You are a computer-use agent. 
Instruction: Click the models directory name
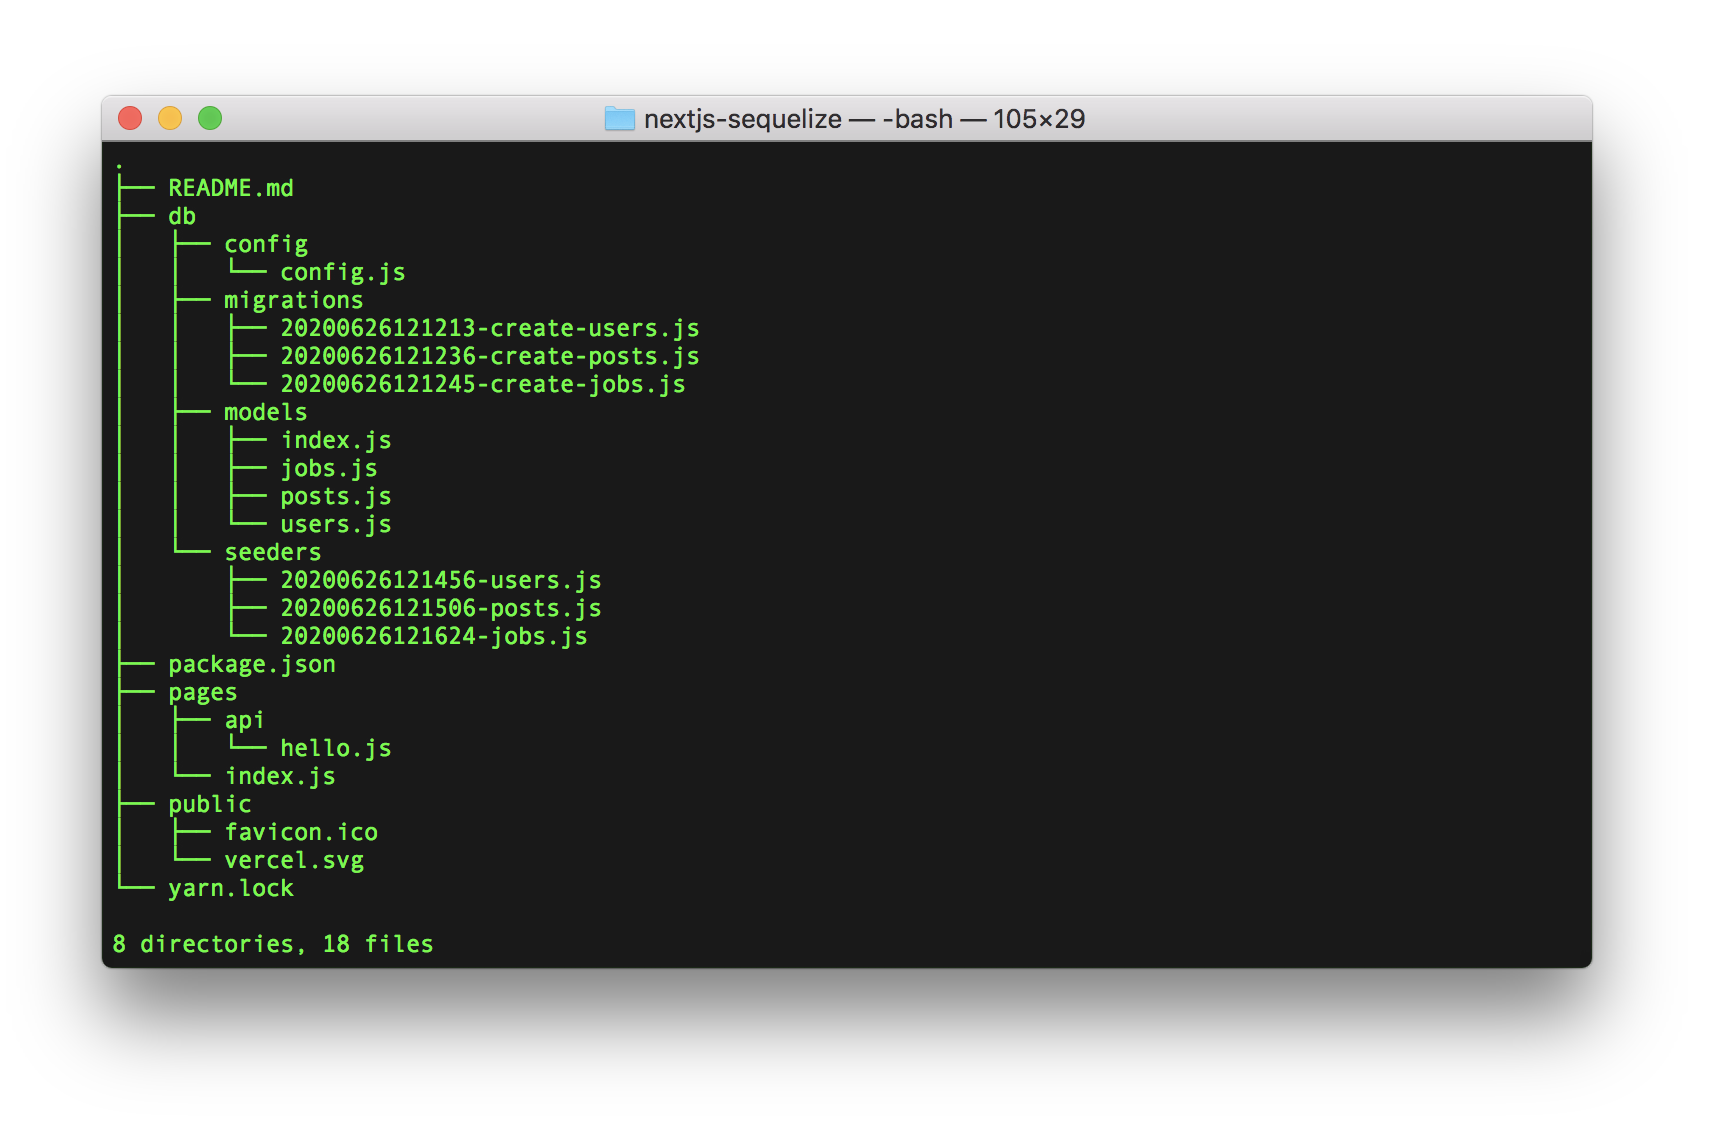[266, 412]
